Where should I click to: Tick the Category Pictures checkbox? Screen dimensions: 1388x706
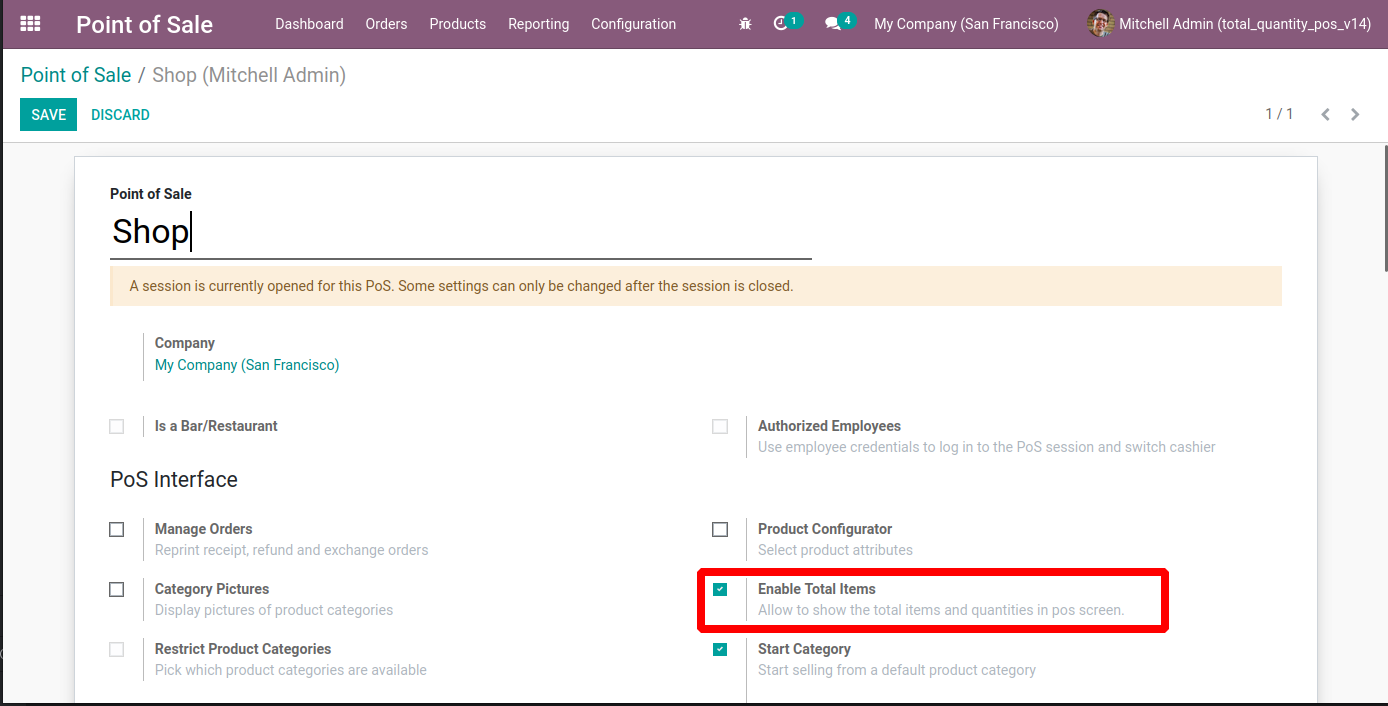pyautogui.click(x=117, y=589)
